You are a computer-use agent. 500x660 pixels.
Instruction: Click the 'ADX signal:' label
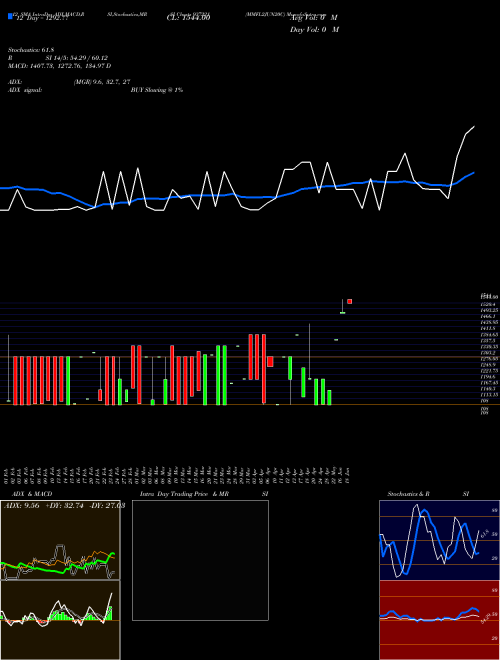(x=24, y=90)
